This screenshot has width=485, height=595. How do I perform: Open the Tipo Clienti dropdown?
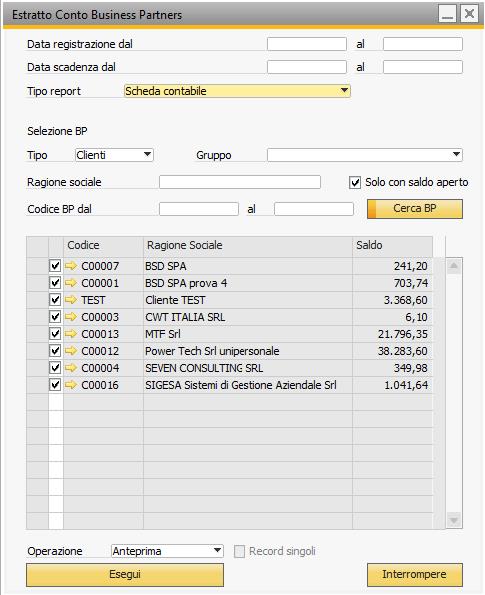(114, 155)
